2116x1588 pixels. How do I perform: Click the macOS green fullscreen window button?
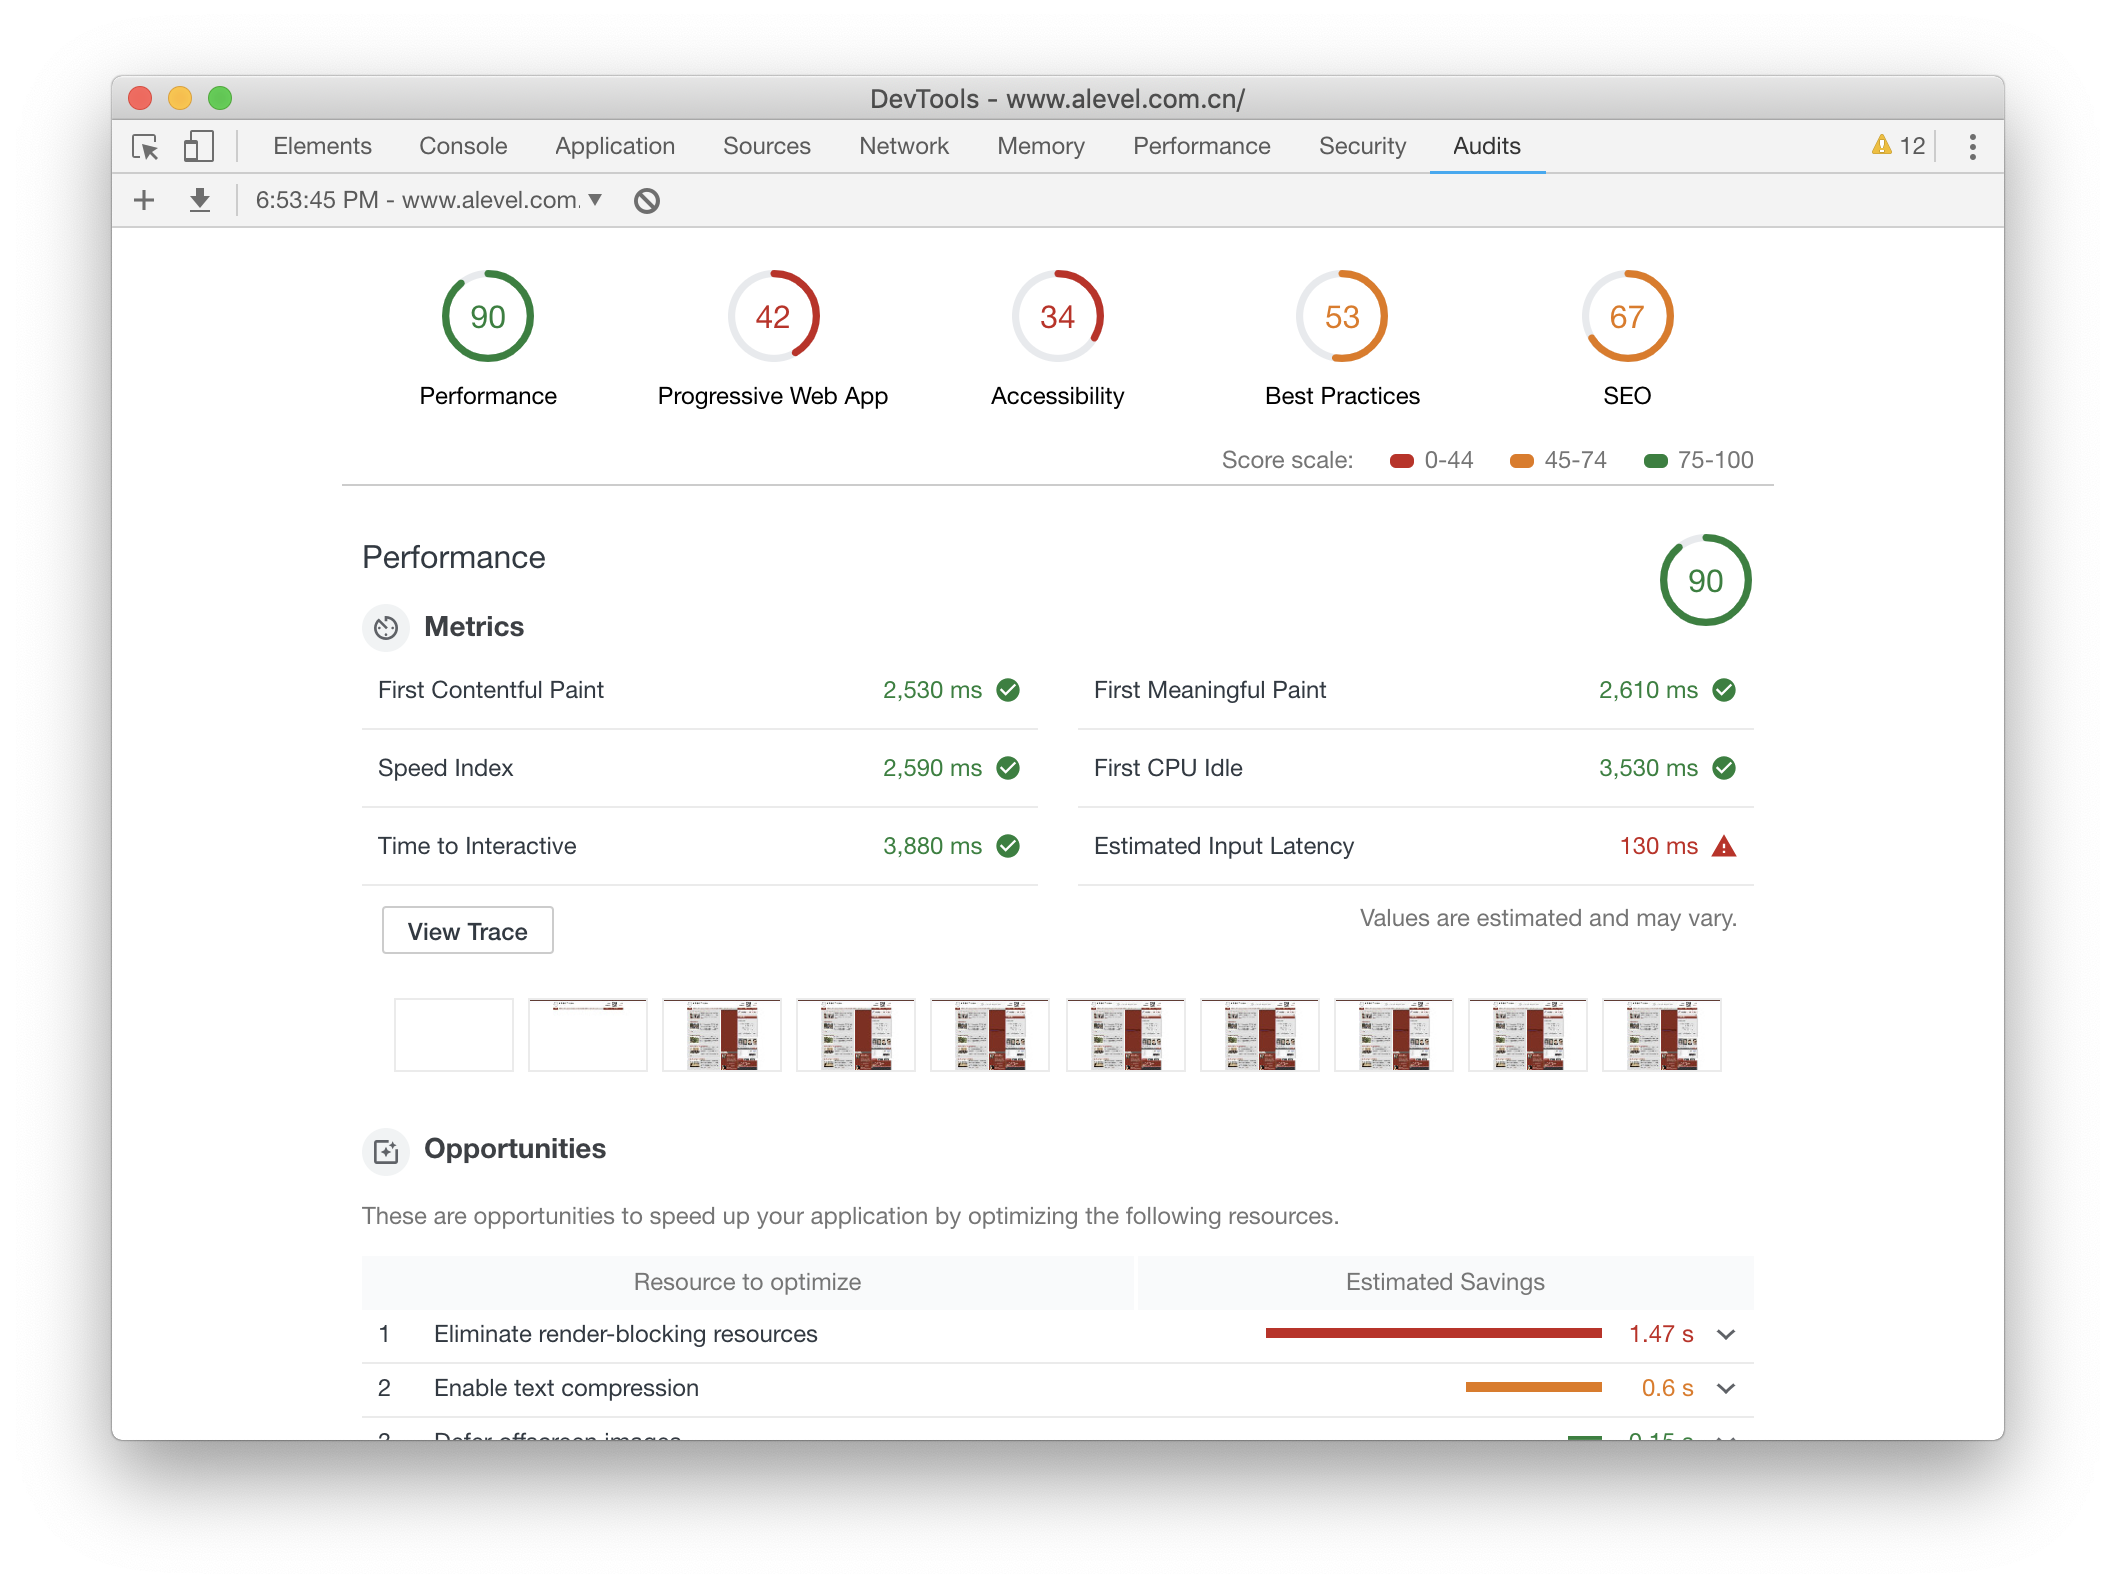220,98
